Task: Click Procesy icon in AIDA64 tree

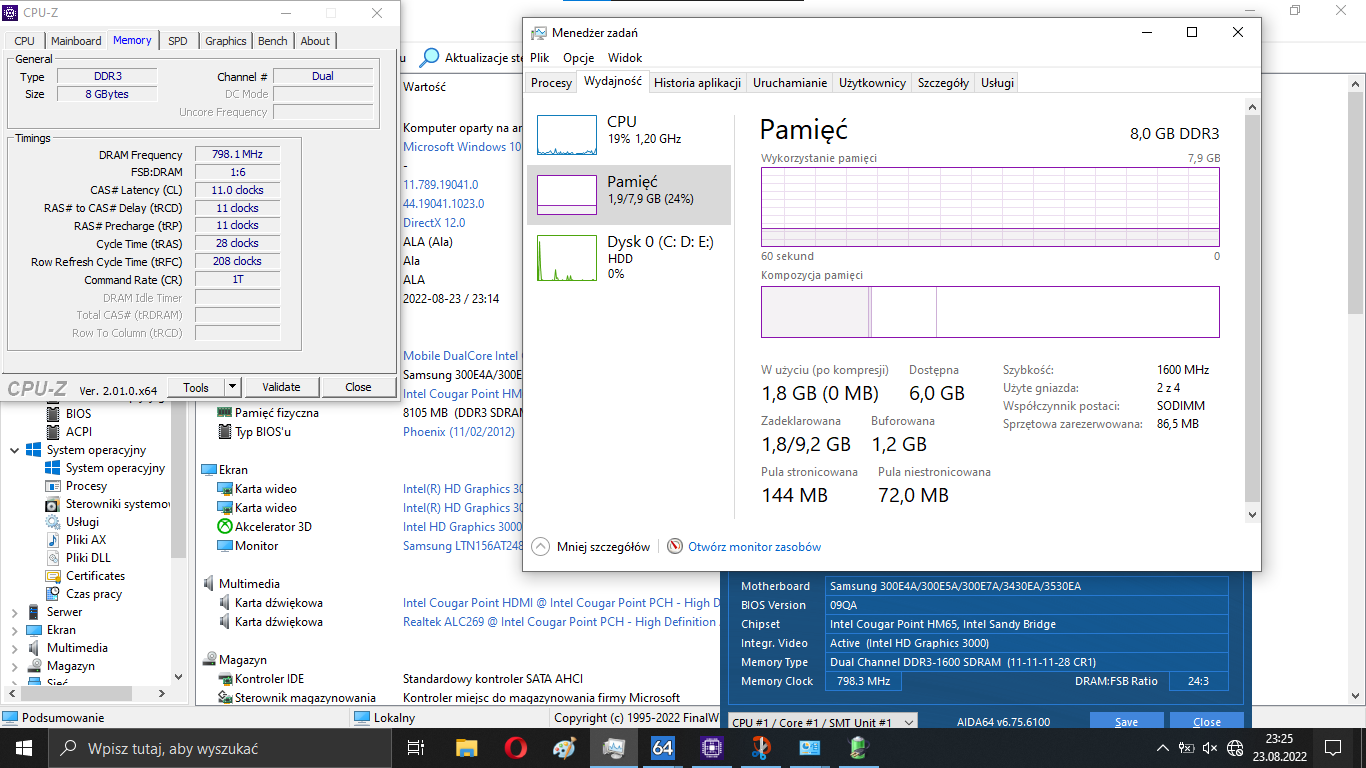Action: tap(52, 486)
